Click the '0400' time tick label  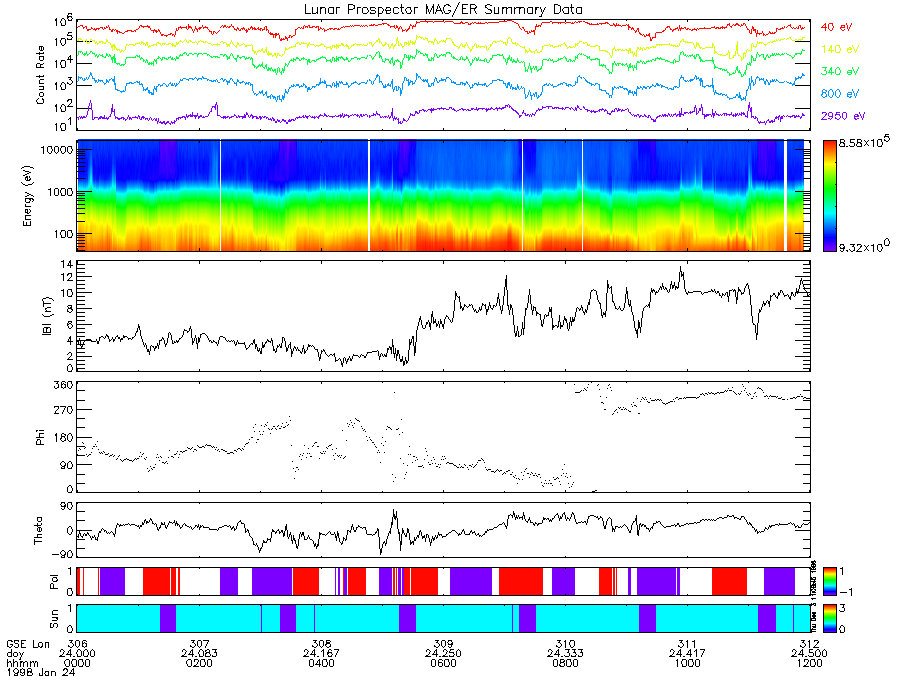(321, 663)
